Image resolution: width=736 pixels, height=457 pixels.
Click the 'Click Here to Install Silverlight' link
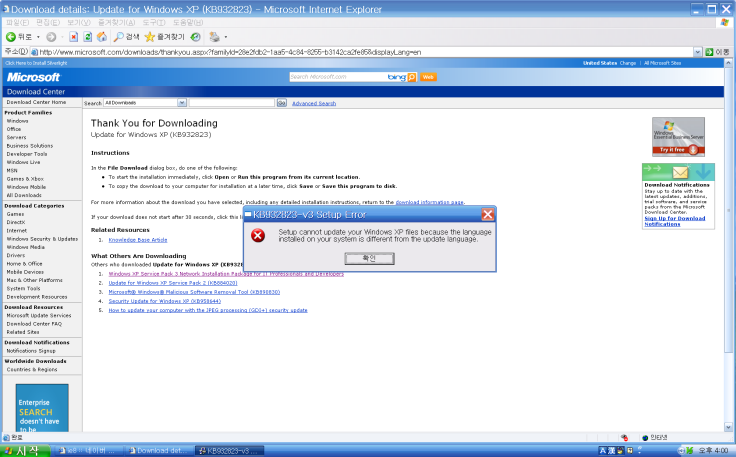click(36, 63)
